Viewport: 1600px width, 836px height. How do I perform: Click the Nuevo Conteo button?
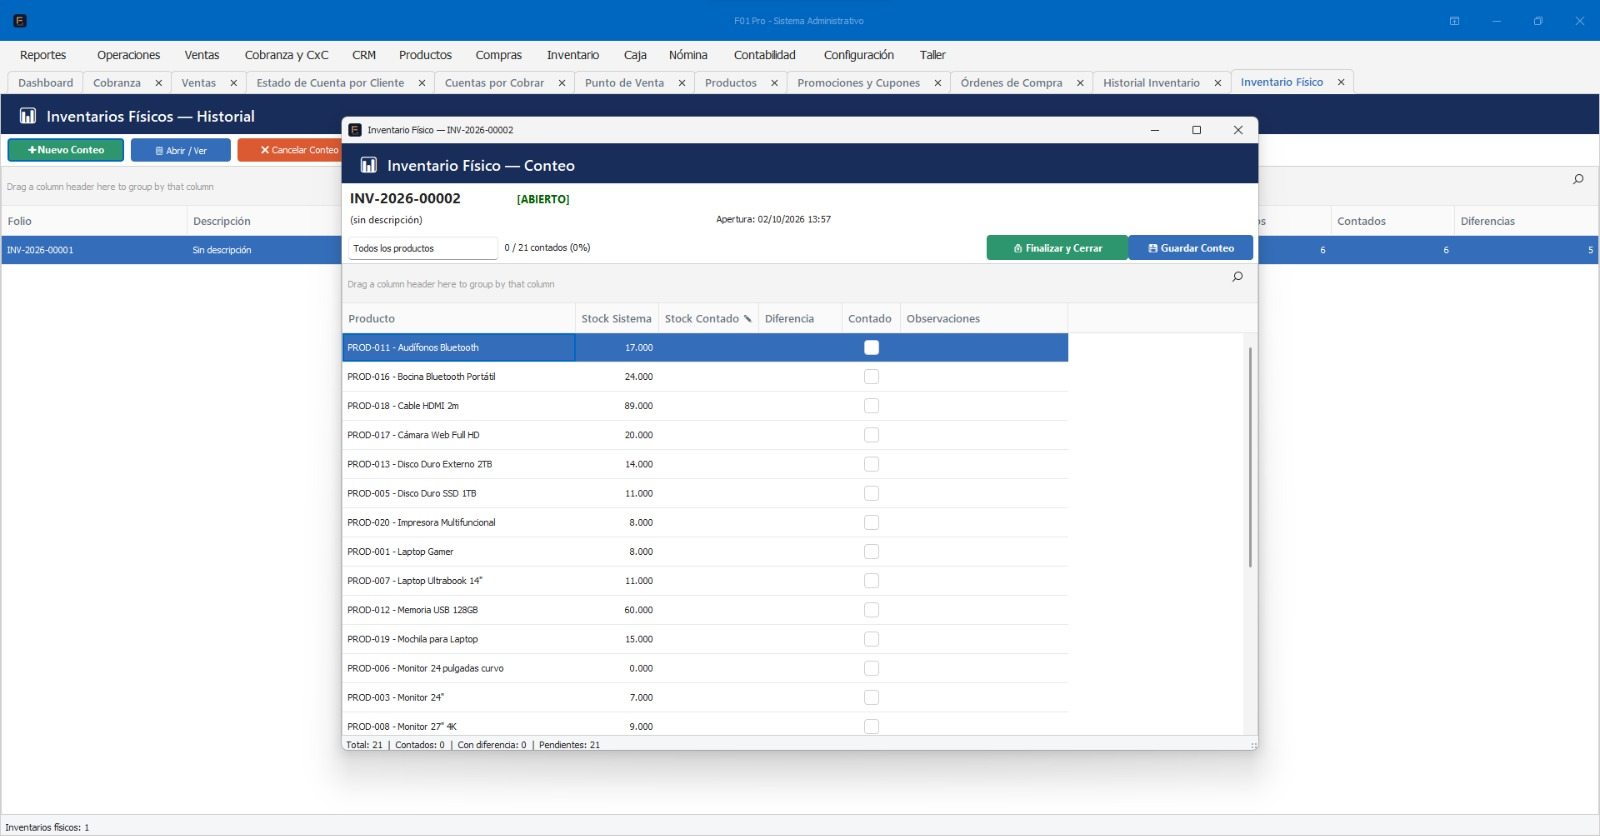[66, 150]
